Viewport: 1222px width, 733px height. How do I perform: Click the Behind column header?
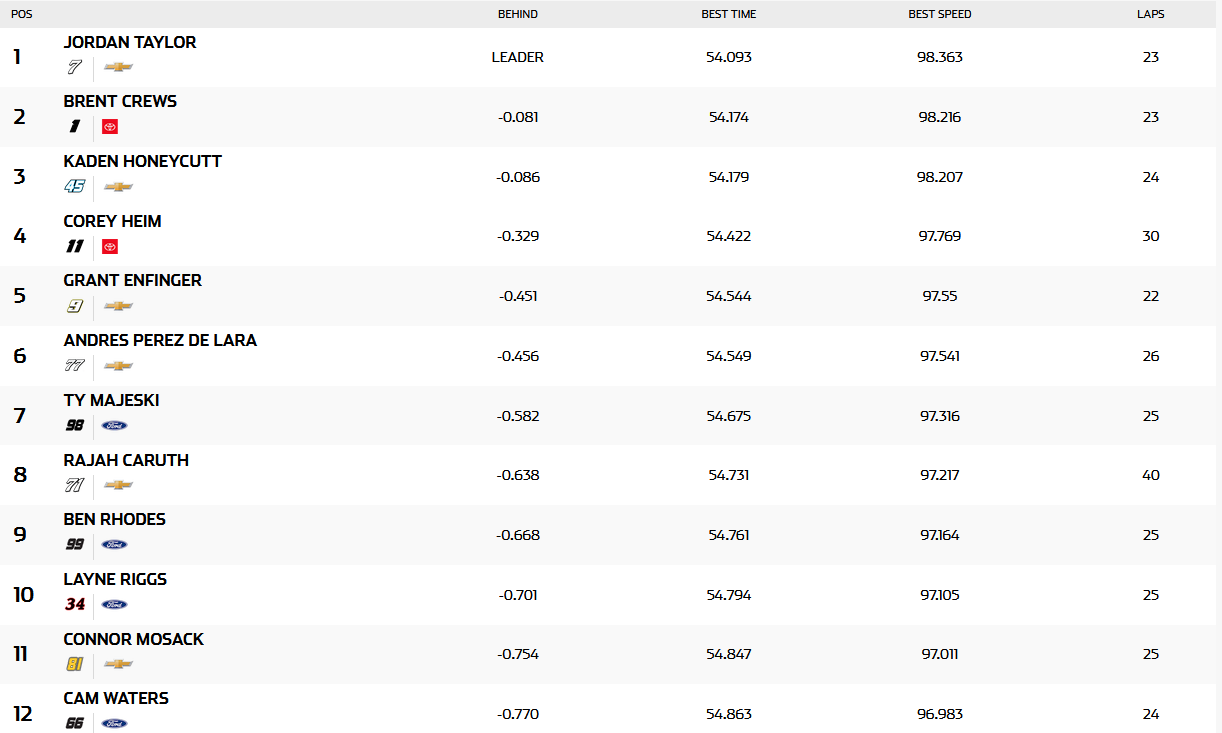(x=517, y=14)
